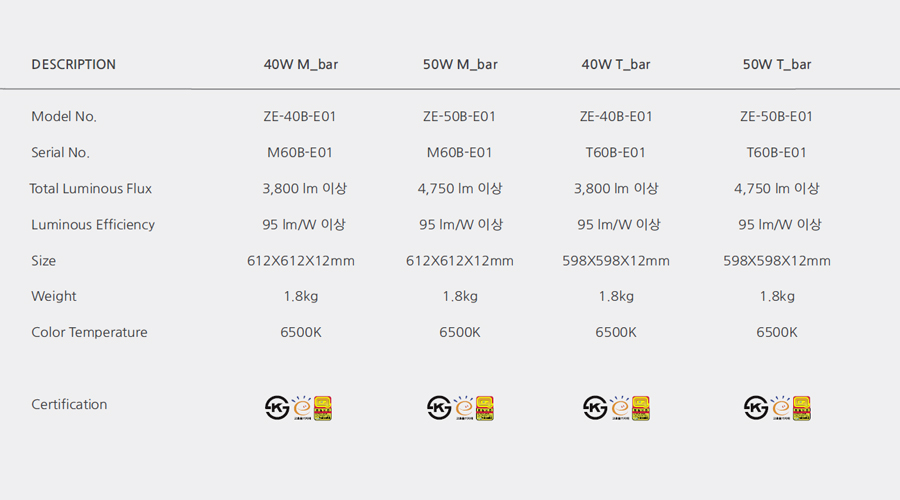Select the 612X612X12mm size under 40W M_bar
900x500 pixels.
(301, 261)
